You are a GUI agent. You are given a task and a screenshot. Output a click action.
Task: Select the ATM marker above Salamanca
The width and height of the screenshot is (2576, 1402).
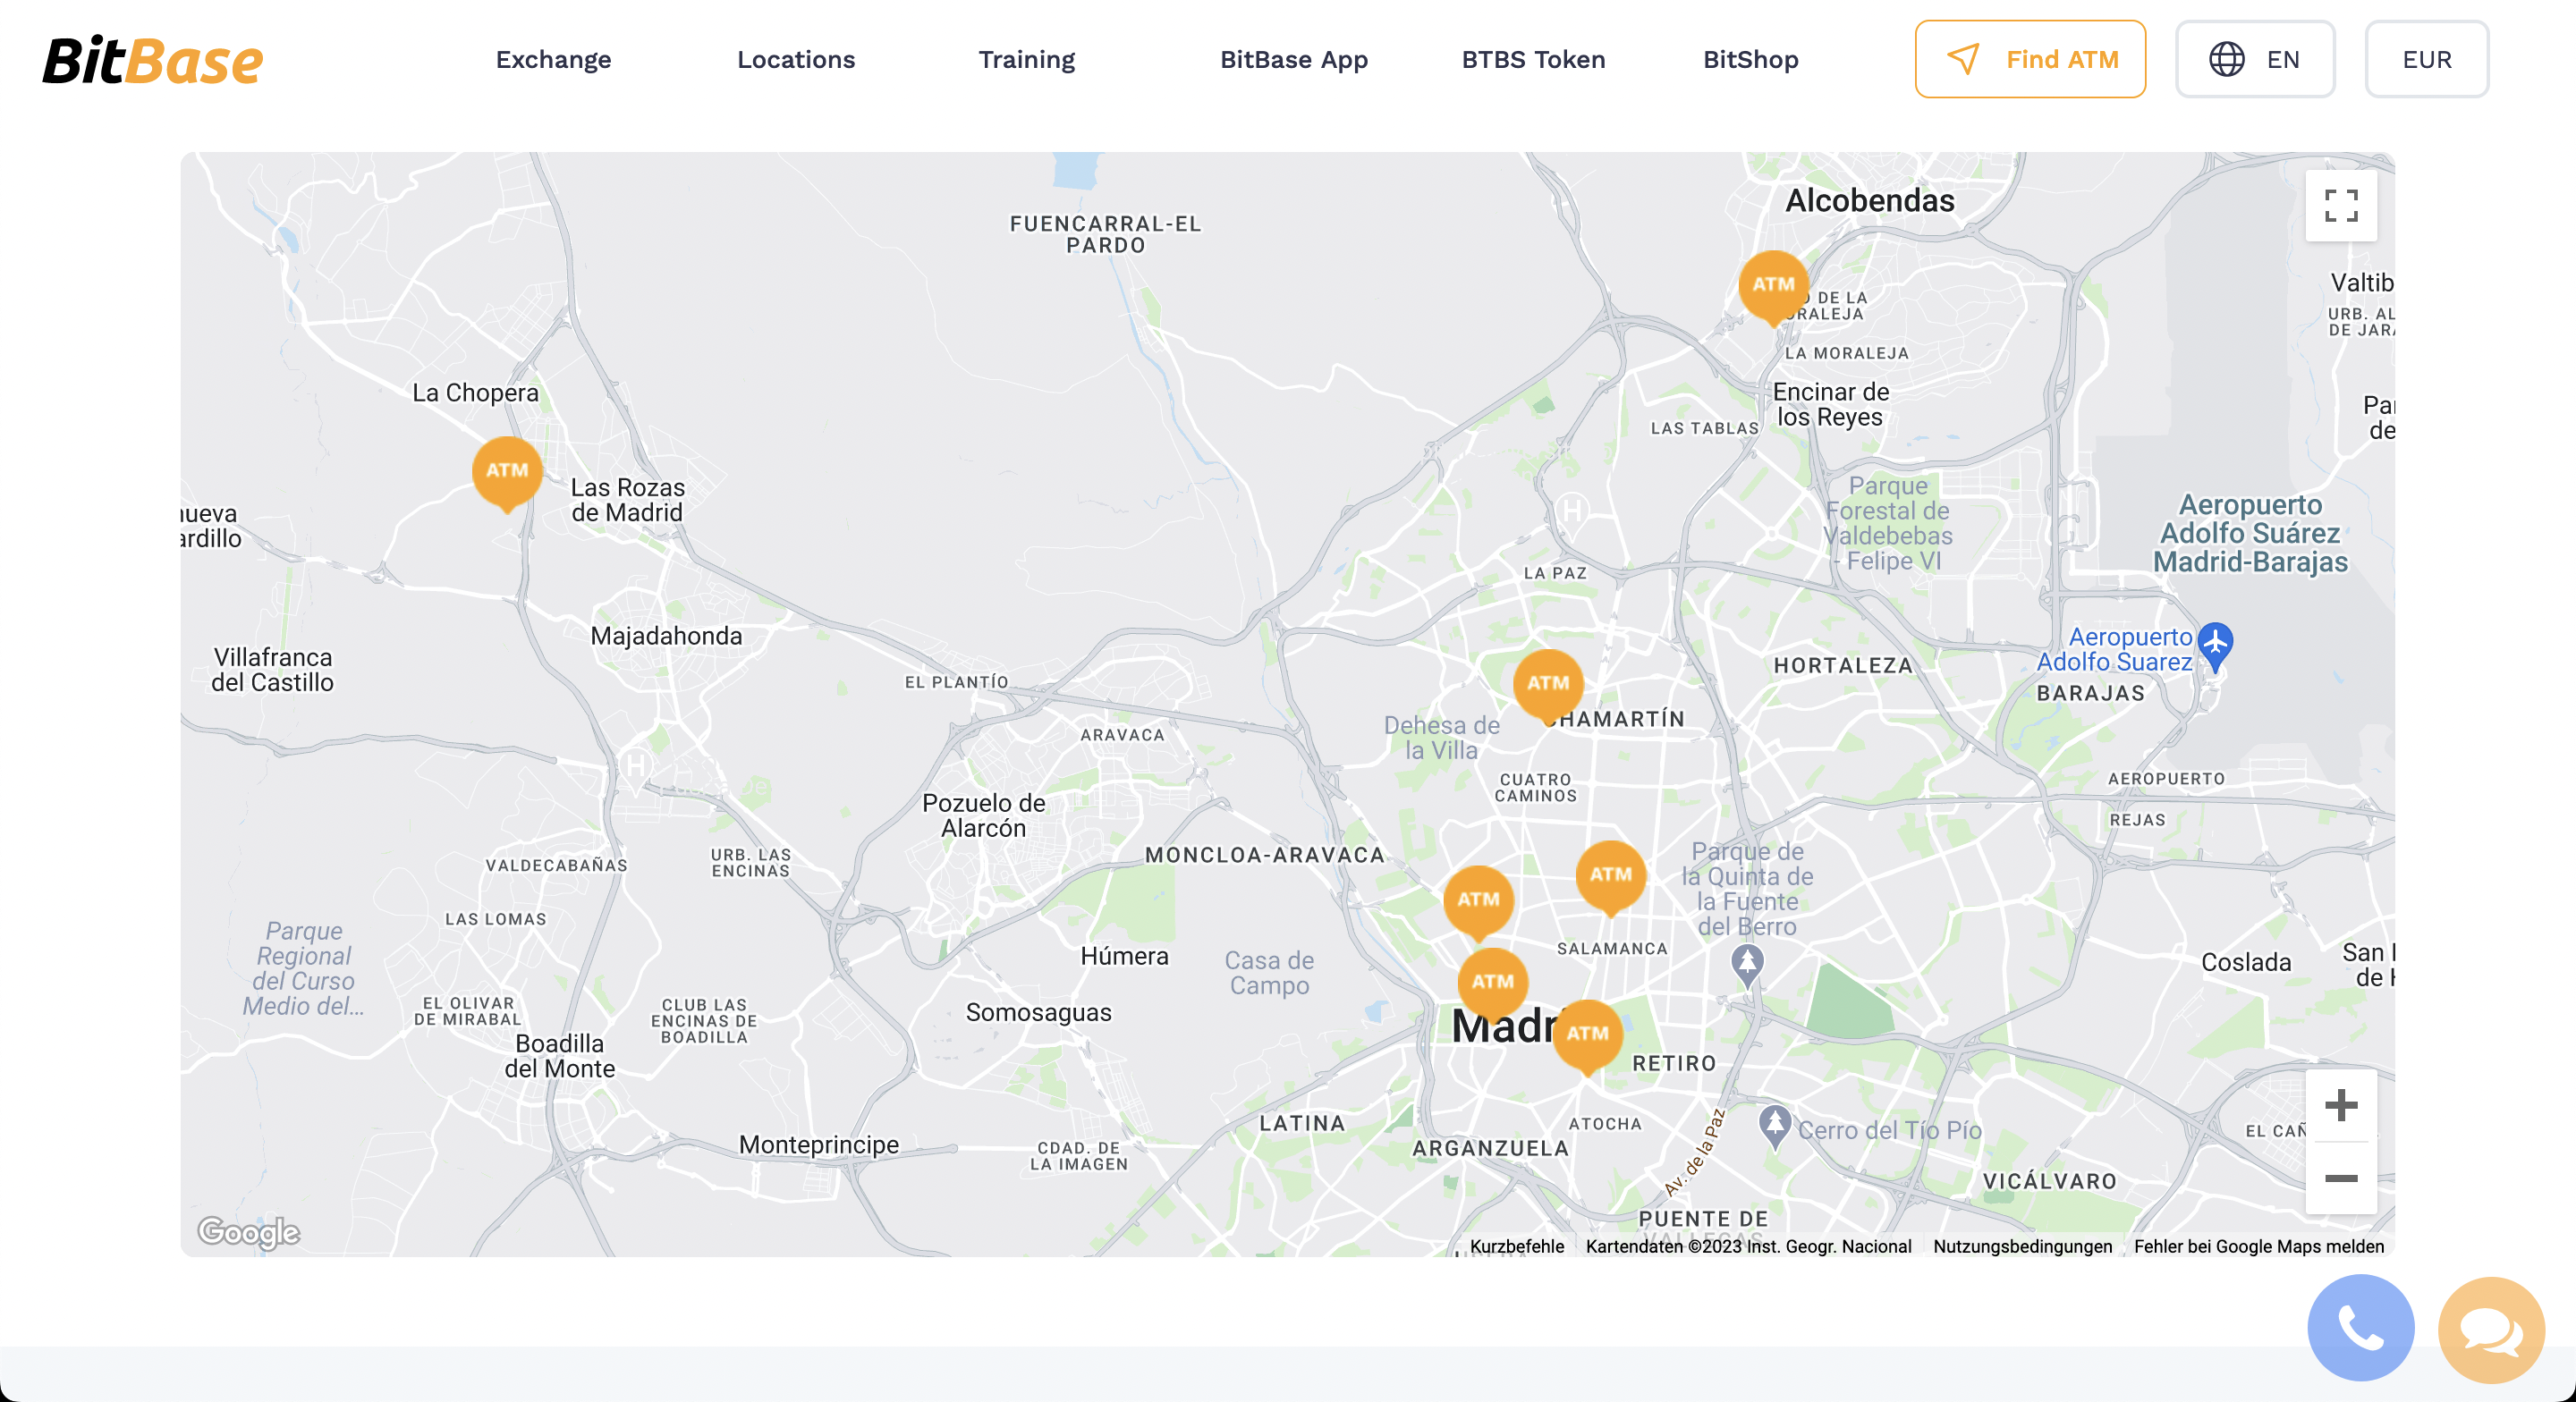coord(1610,878)
